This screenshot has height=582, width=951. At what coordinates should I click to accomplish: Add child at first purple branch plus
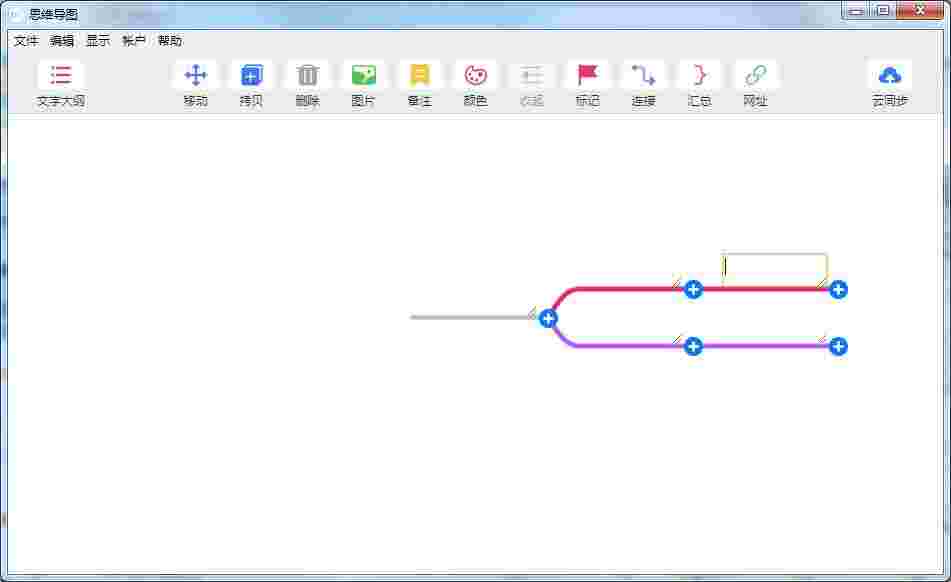(693, 347)
